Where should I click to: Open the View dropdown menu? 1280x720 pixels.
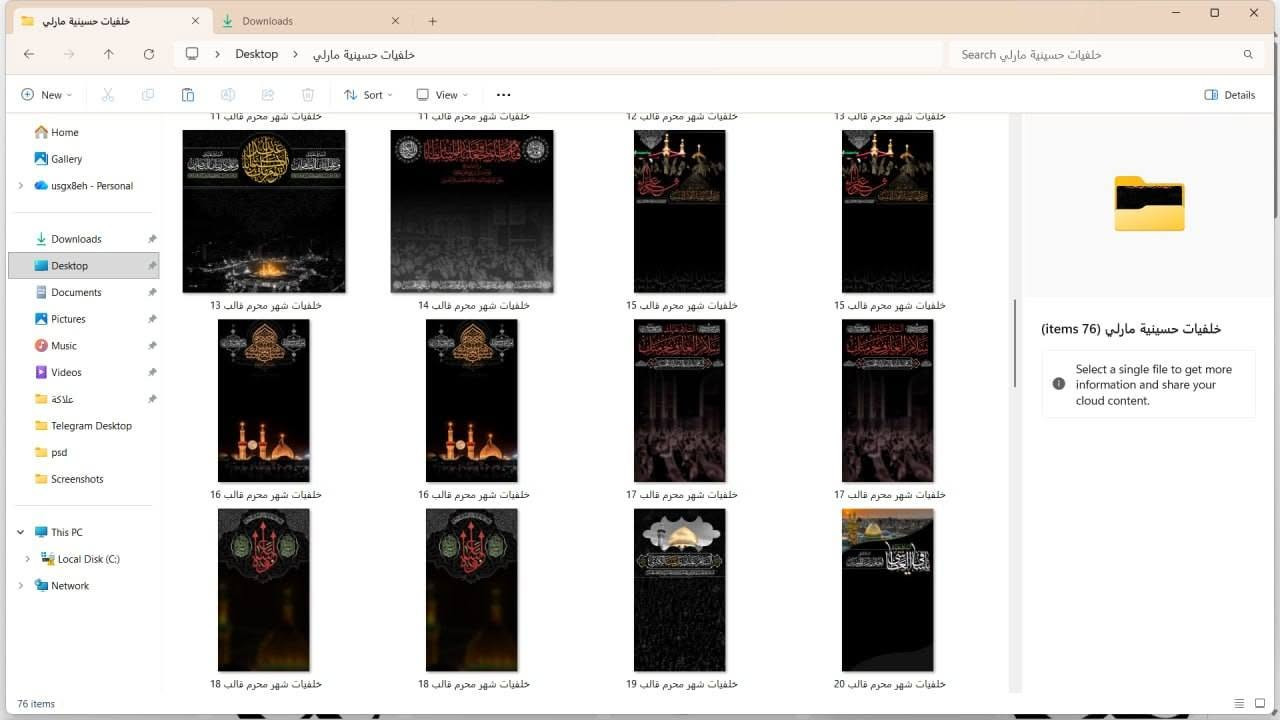click(442, 95)
